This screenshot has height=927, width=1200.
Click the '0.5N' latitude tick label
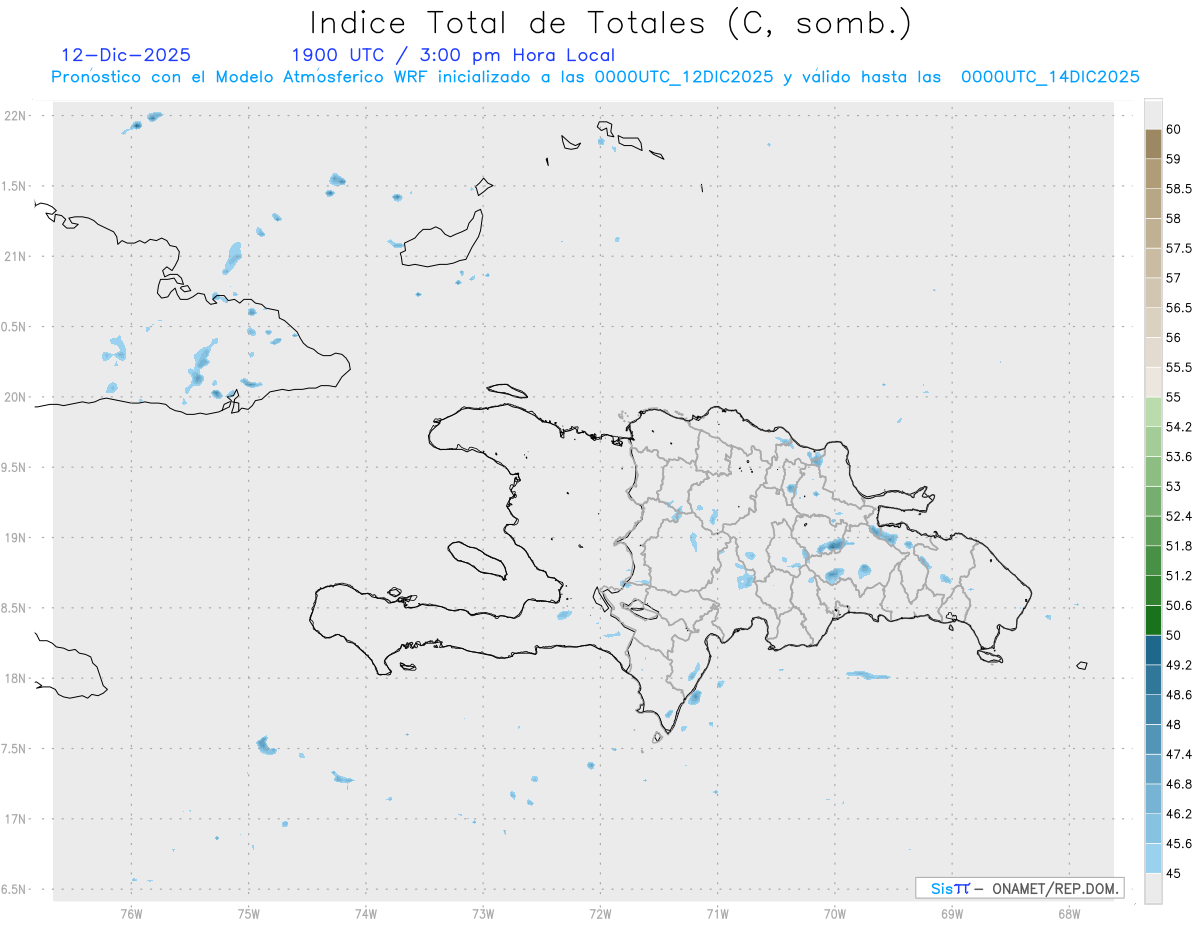pyautogui.click(x=15, y=327)
